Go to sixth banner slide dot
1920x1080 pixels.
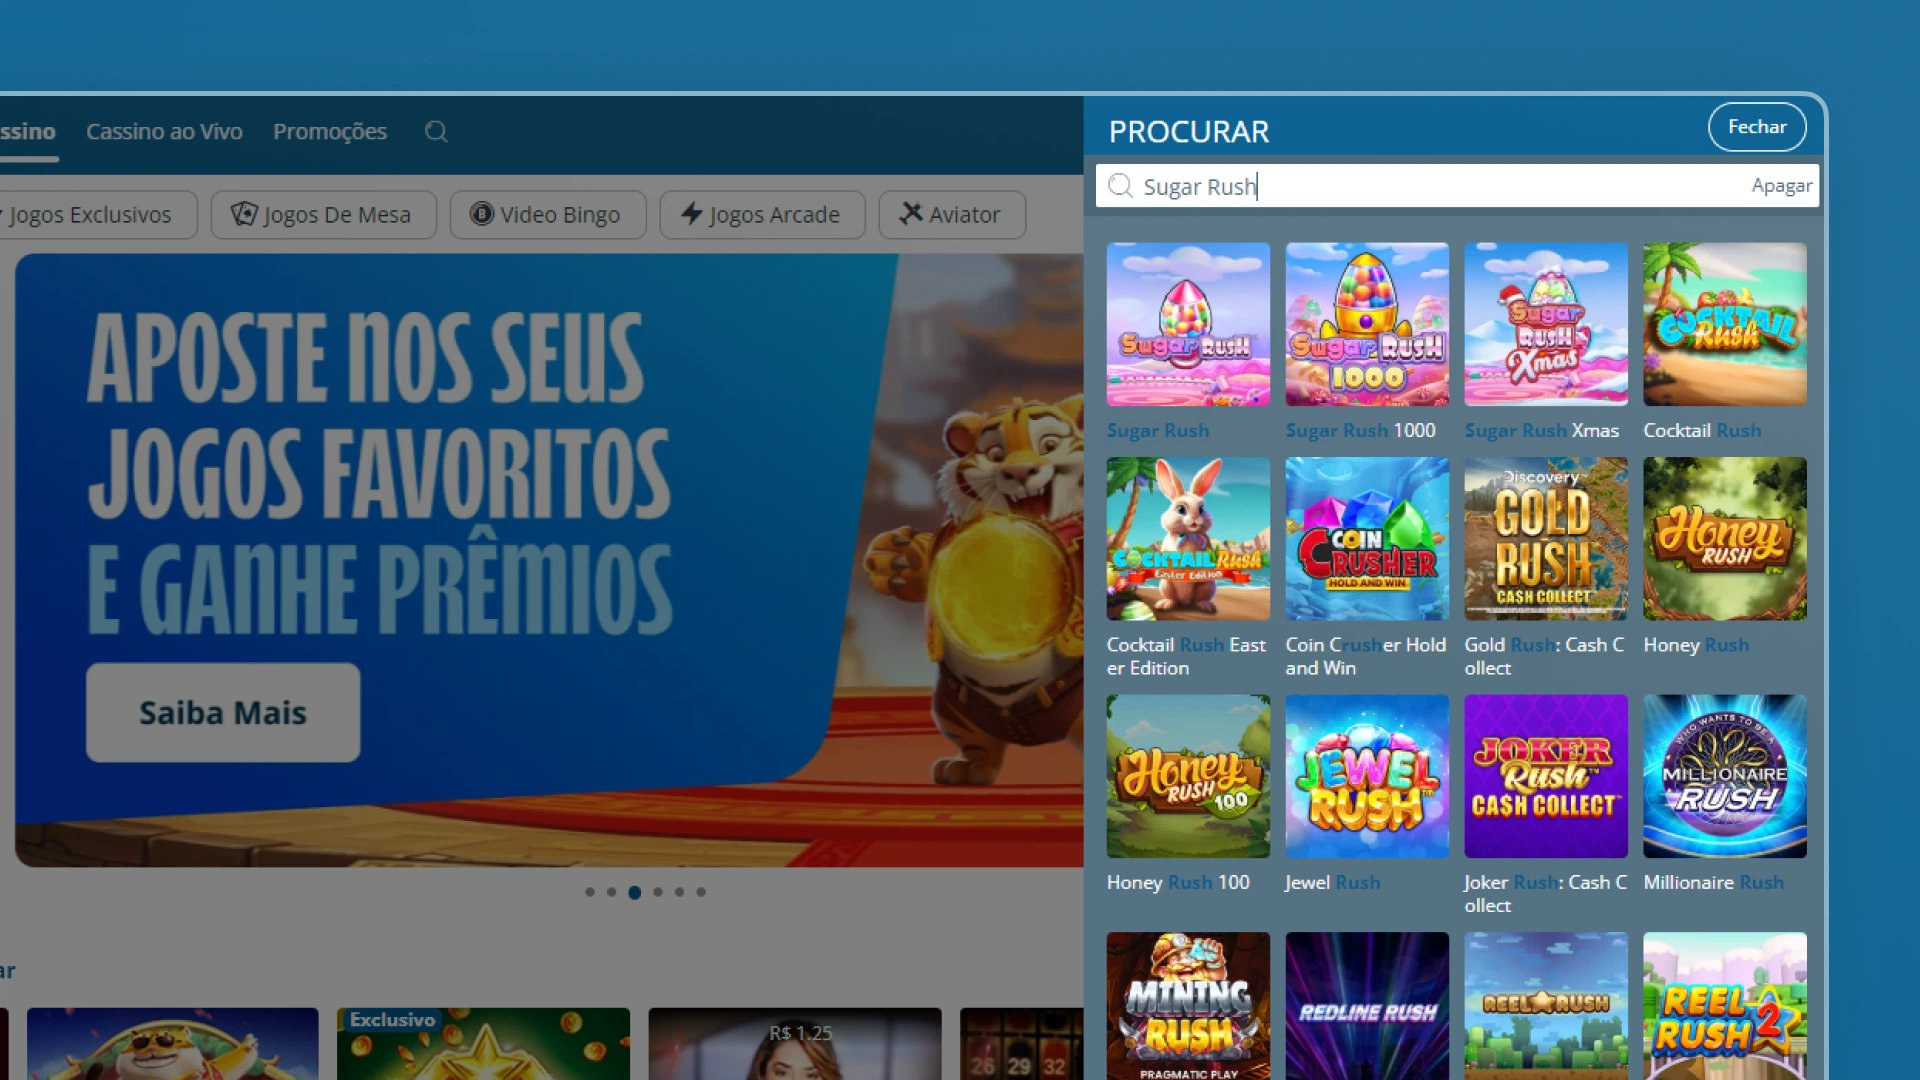(x=701, y=892)
